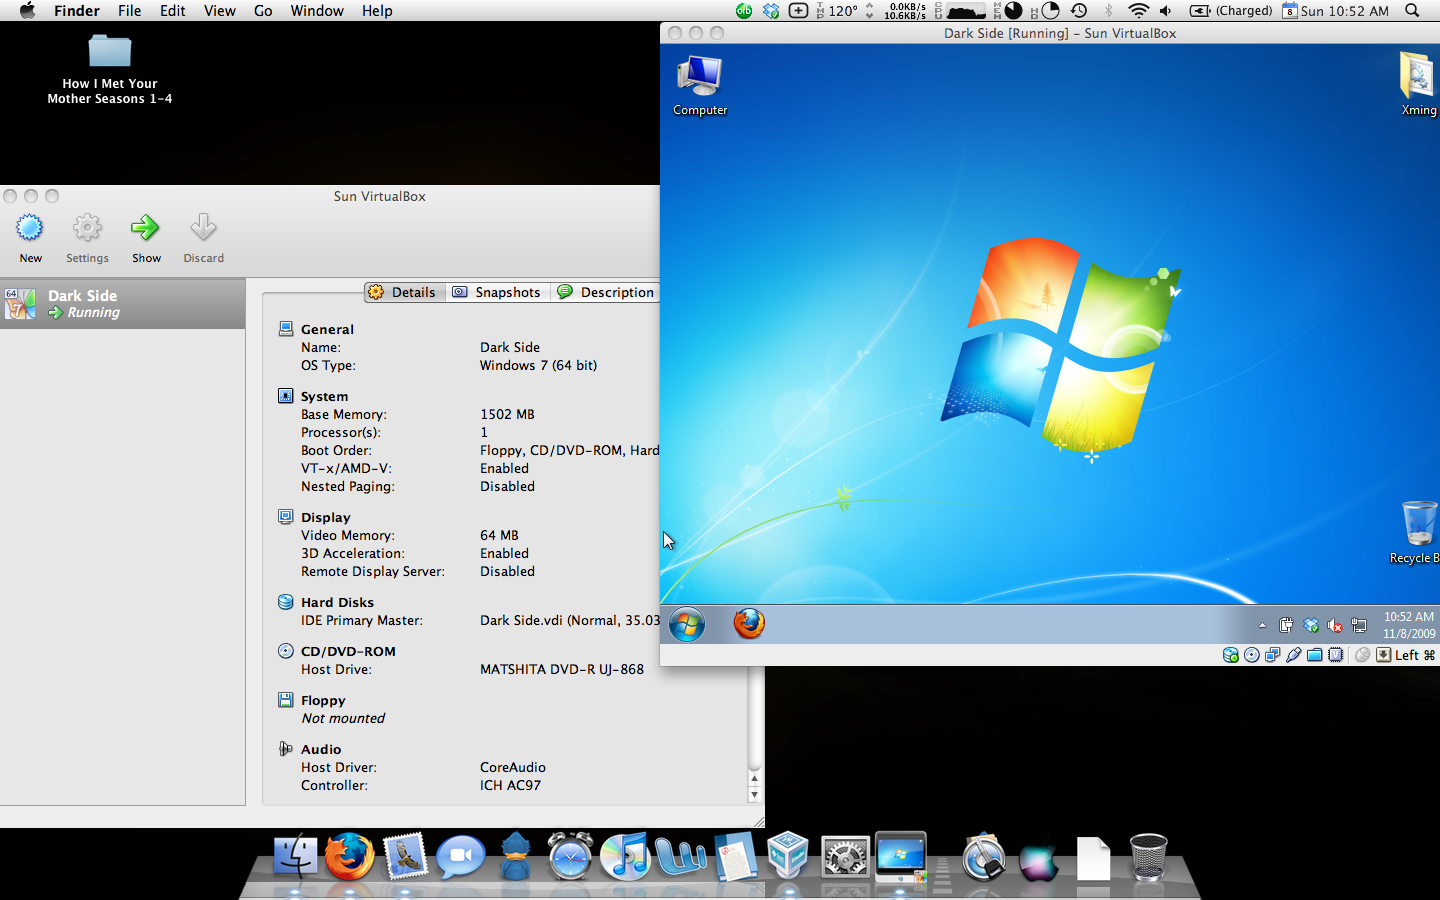Open the volume menu bar icon
Viewport: 1440px width, 900px height.
click(1166, 11)
